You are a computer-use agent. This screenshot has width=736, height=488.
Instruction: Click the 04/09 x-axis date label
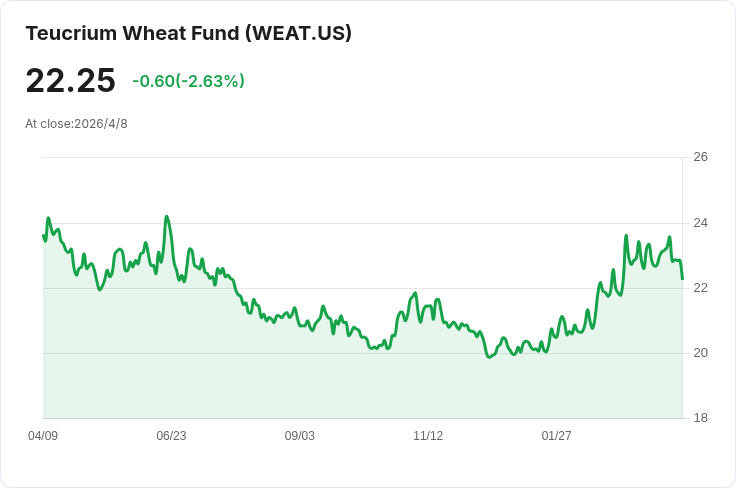(x=43, y=436)
